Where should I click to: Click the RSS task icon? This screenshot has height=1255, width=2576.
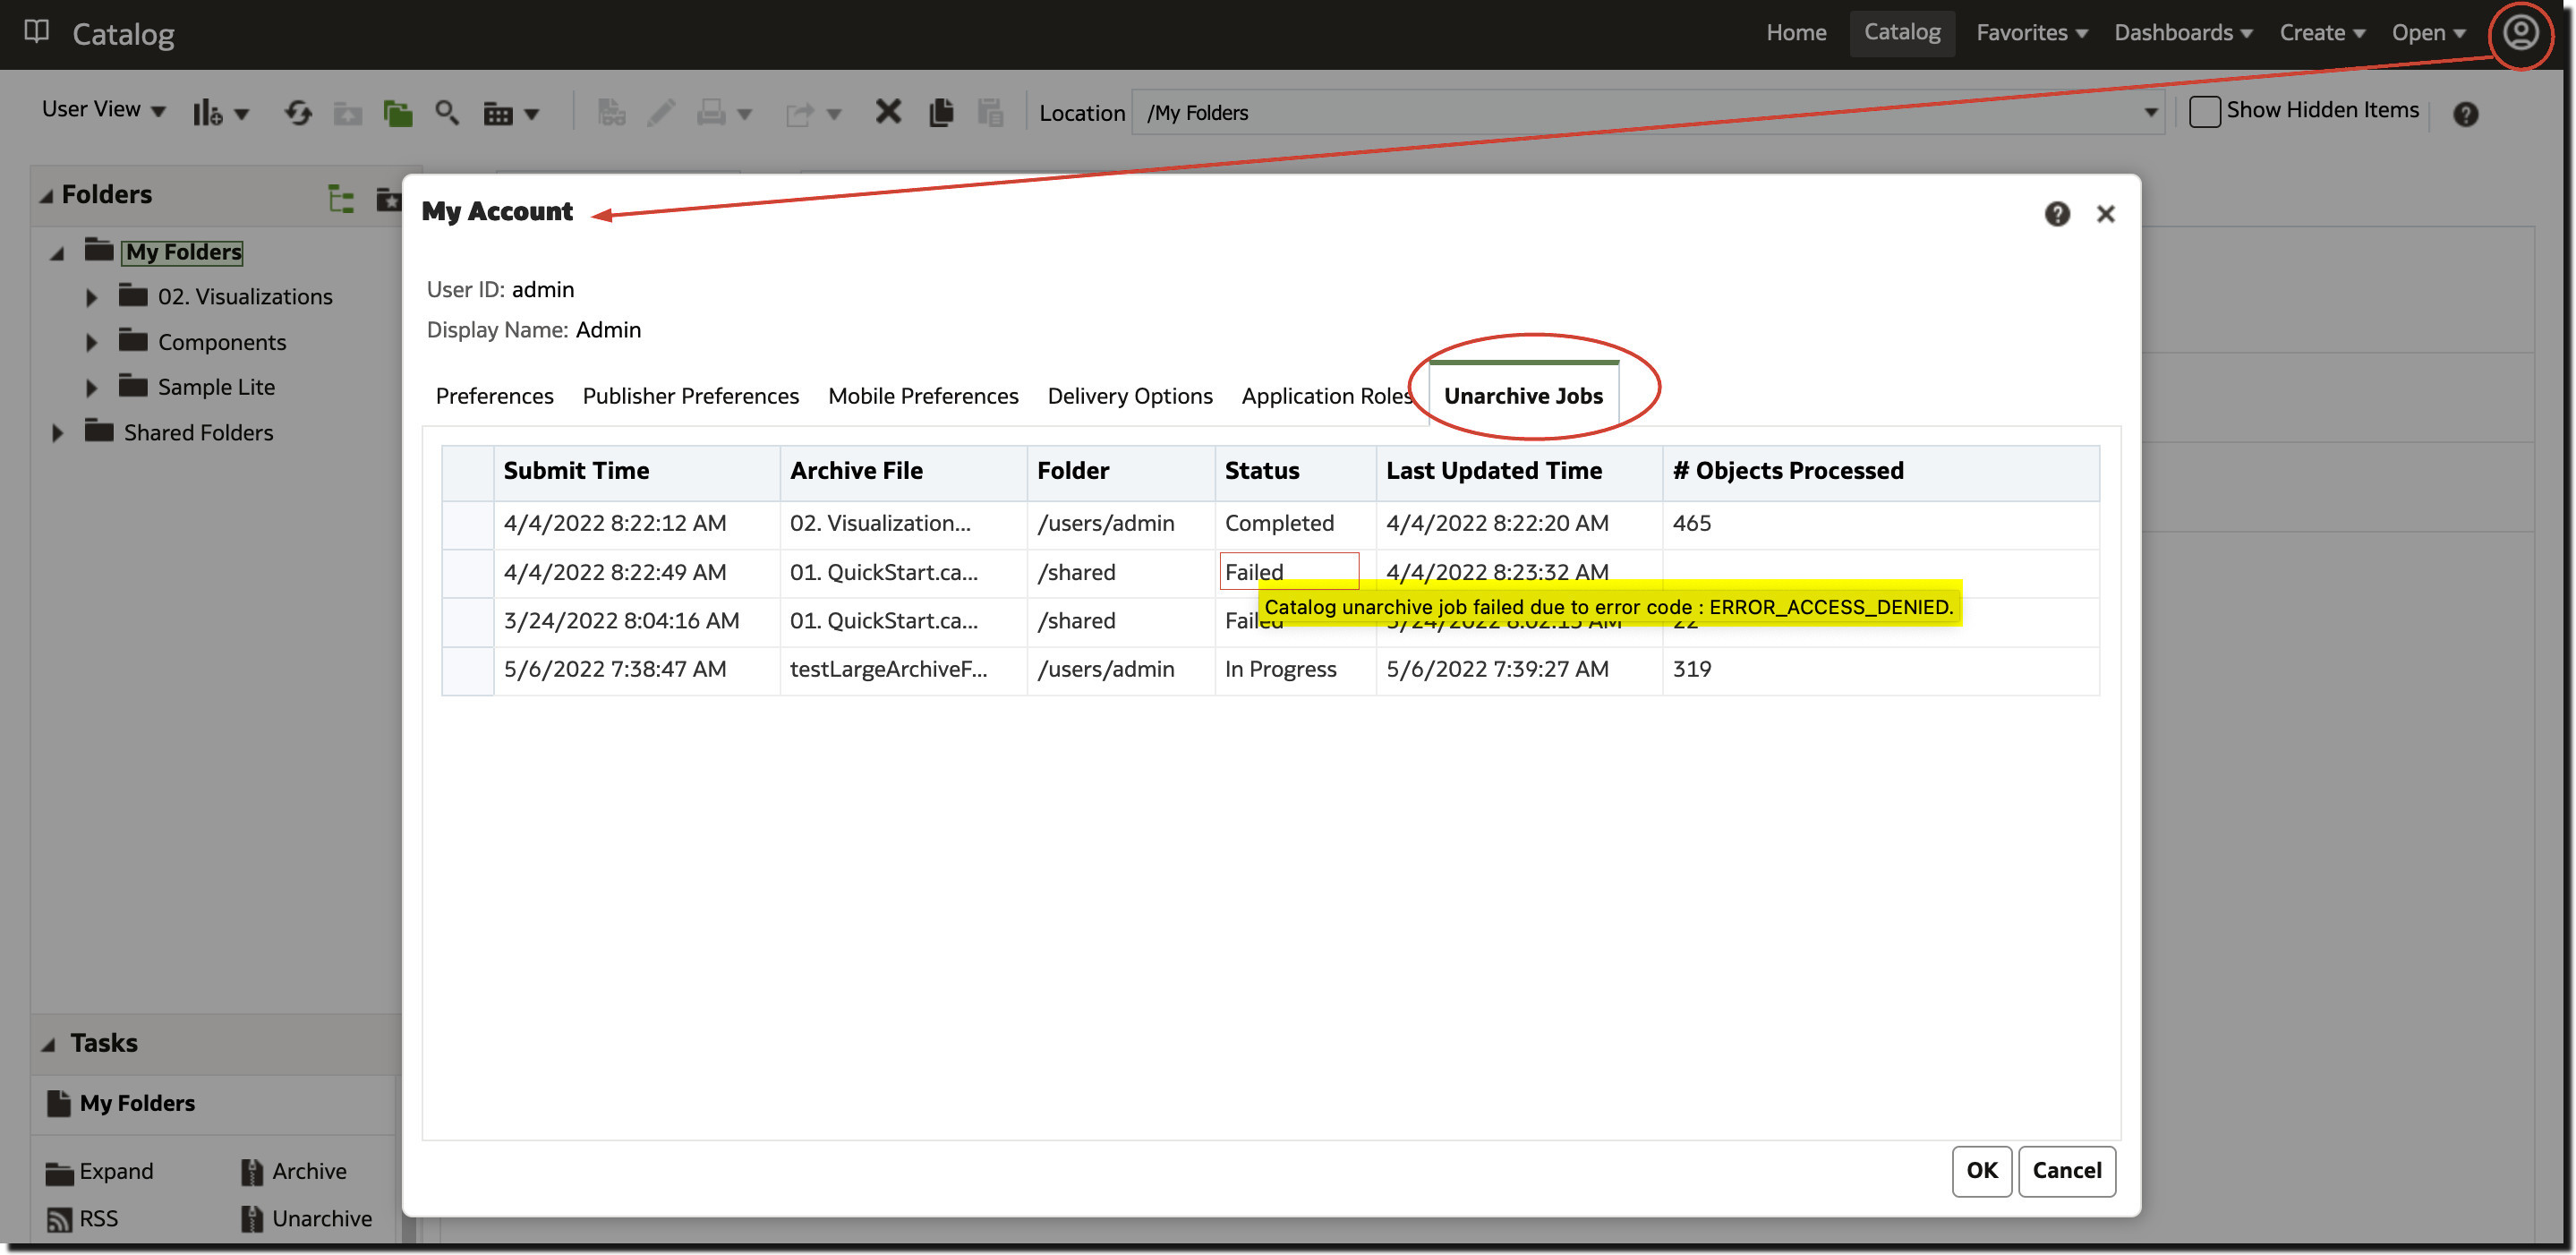pos(59,1219)
